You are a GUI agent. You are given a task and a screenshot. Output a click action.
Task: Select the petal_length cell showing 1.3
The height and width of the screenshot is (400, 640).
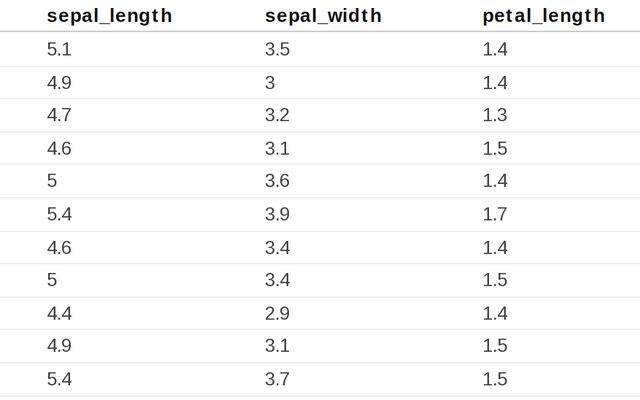[495, 115]
